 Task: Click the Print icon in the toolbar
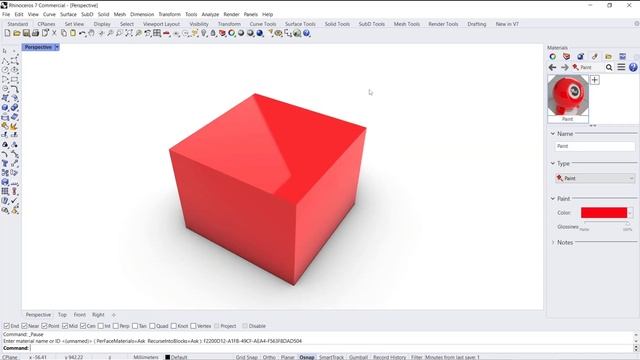coord(36,33)
